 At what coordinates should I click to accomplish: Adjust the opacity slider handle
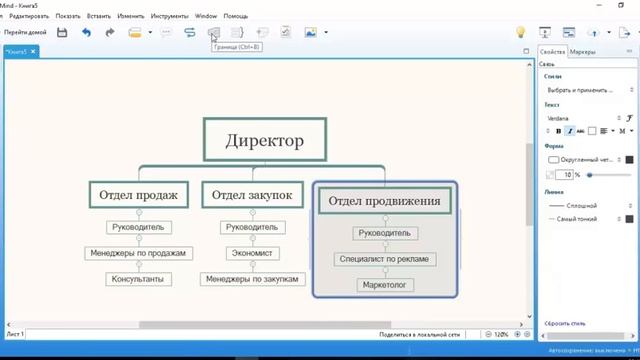(589, 175)
